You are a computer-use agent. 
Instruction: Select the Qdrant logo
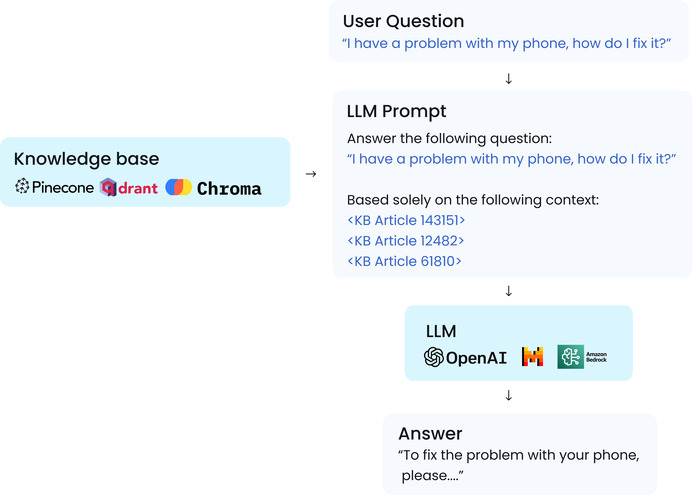pyautogui.click(x=129, y=187)
